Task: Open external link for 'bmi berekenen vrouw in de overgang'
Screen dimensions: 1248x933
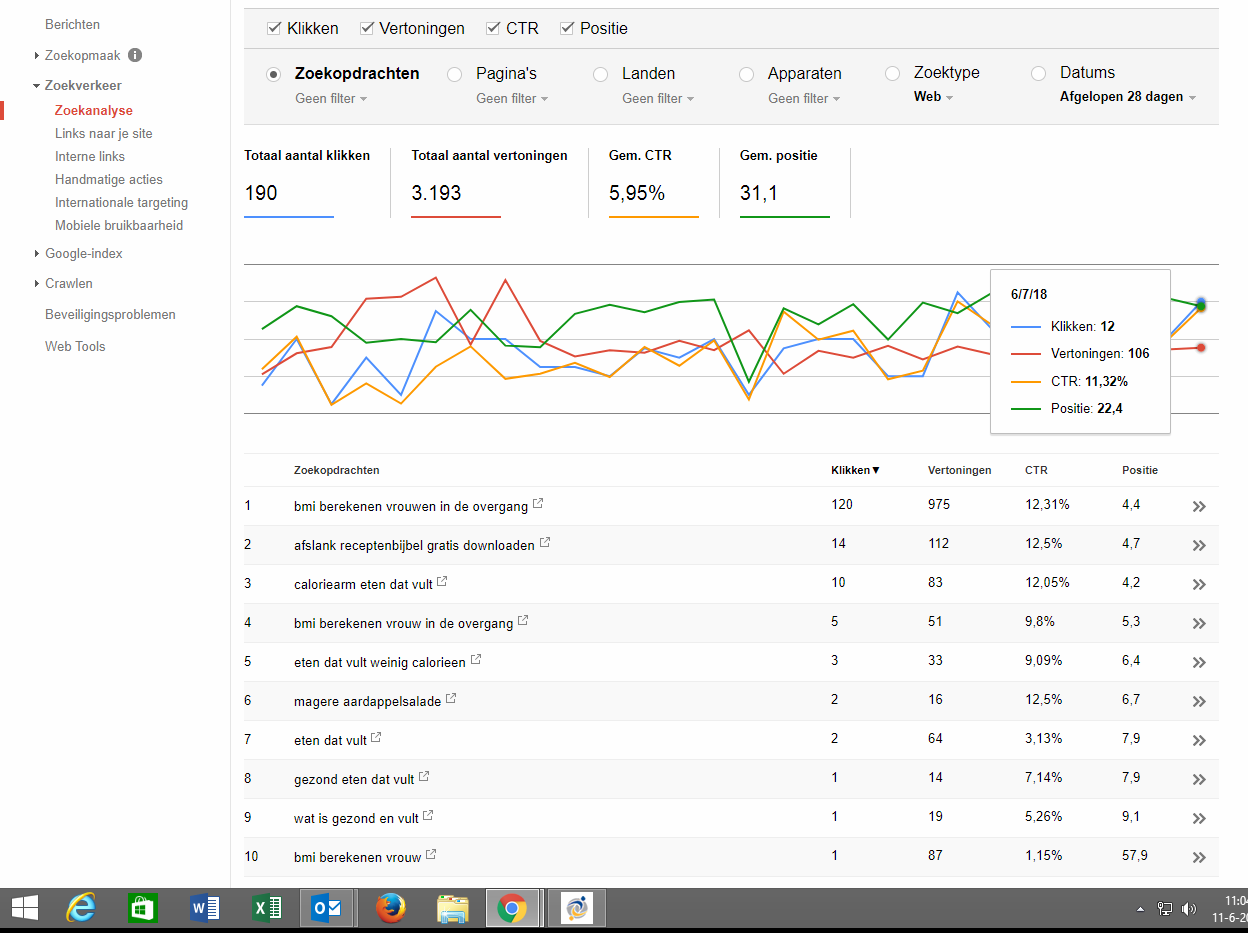Action: click(523, 621)
